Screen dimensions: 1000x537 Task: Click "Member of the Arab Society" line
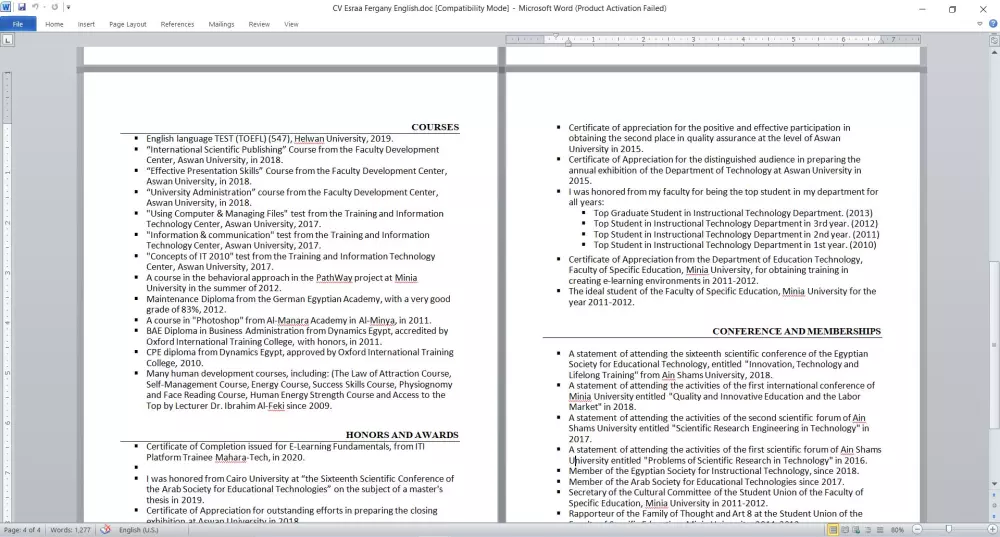[x=706, y=482]
